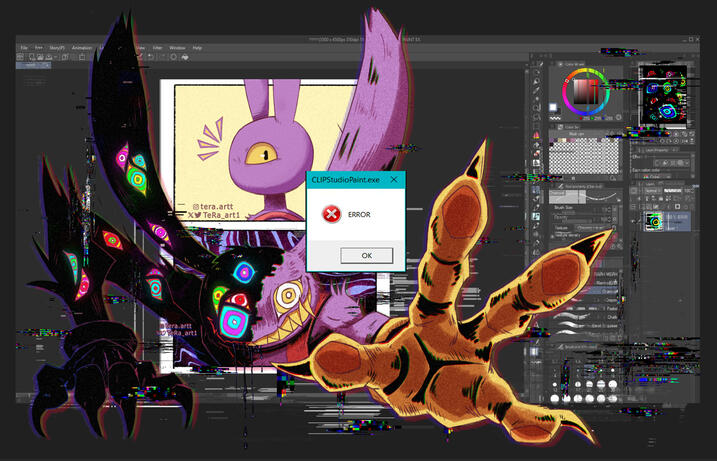Choose the first brush size preset, bottom row

555,399
